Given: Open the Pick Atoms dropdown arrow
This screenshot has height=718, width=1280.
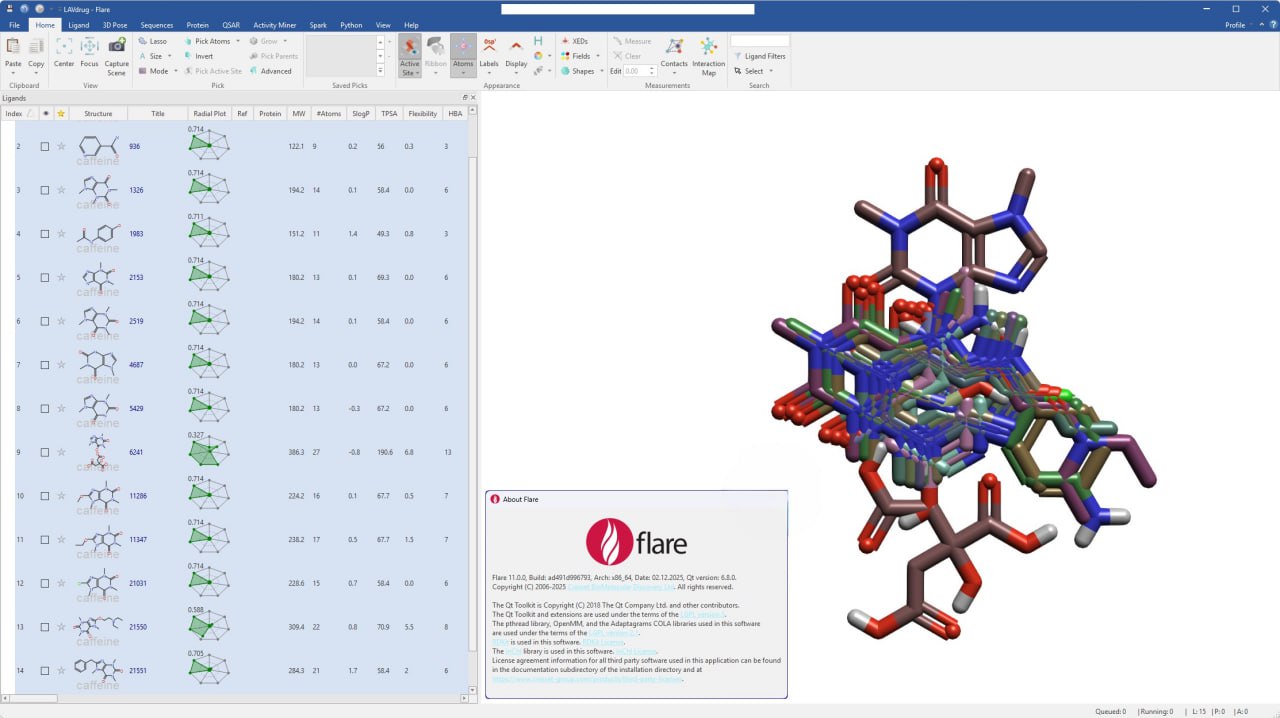Looking at the screenshot, I should [x=238, y=41].
